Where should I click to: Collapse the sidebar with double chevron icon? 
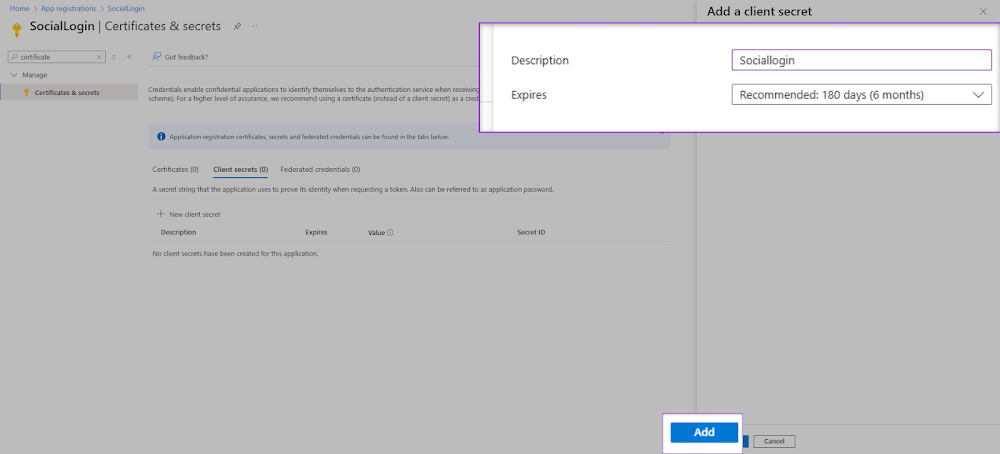click(x=129, y=57)
